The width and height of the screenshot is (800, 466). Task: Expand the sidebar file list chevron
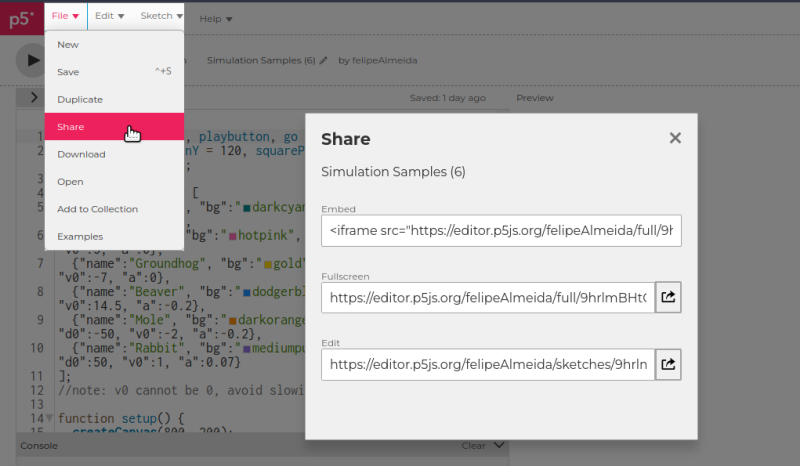33,98
